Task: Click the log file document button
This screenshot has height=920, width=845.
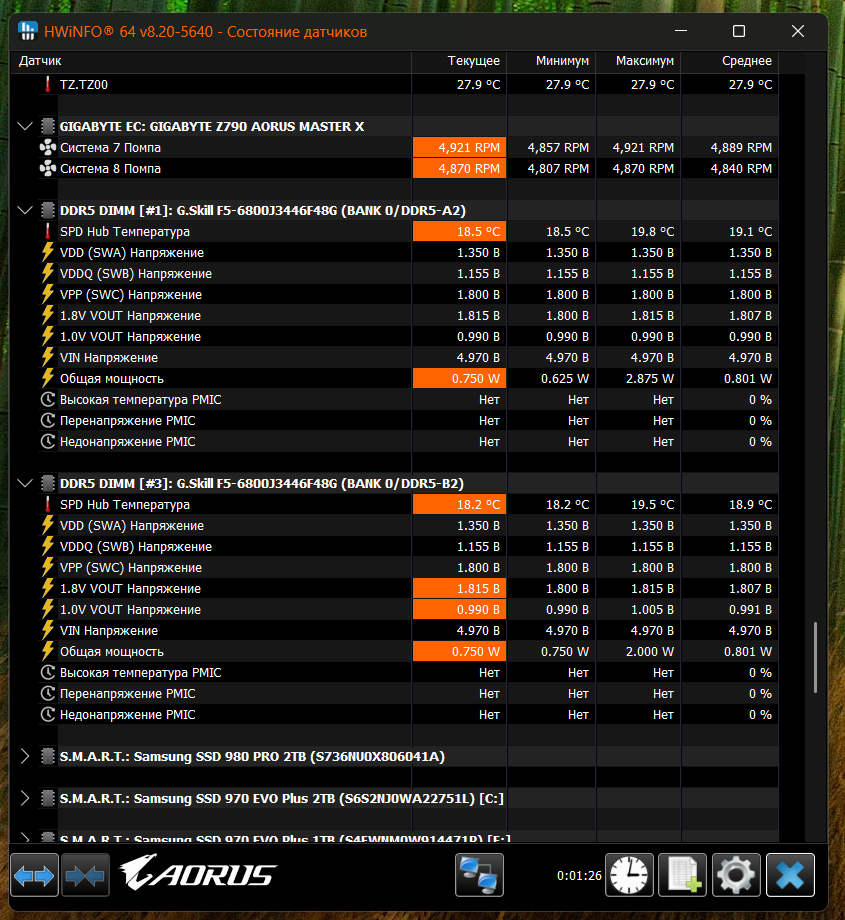Action: click(x=683, y=875)
